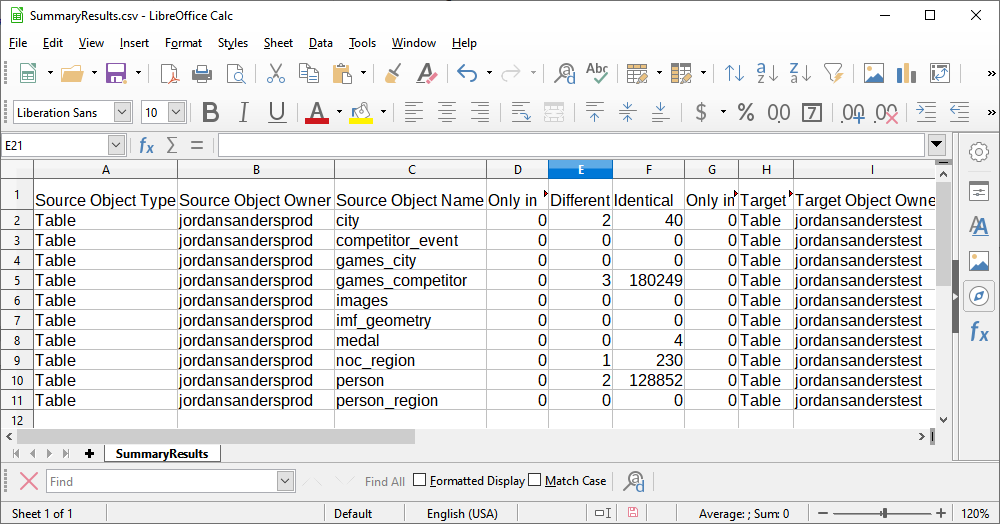Screen dimensions: 1000x524
Task: Open paste options dropdown arrow
Action: coord(364,73)
